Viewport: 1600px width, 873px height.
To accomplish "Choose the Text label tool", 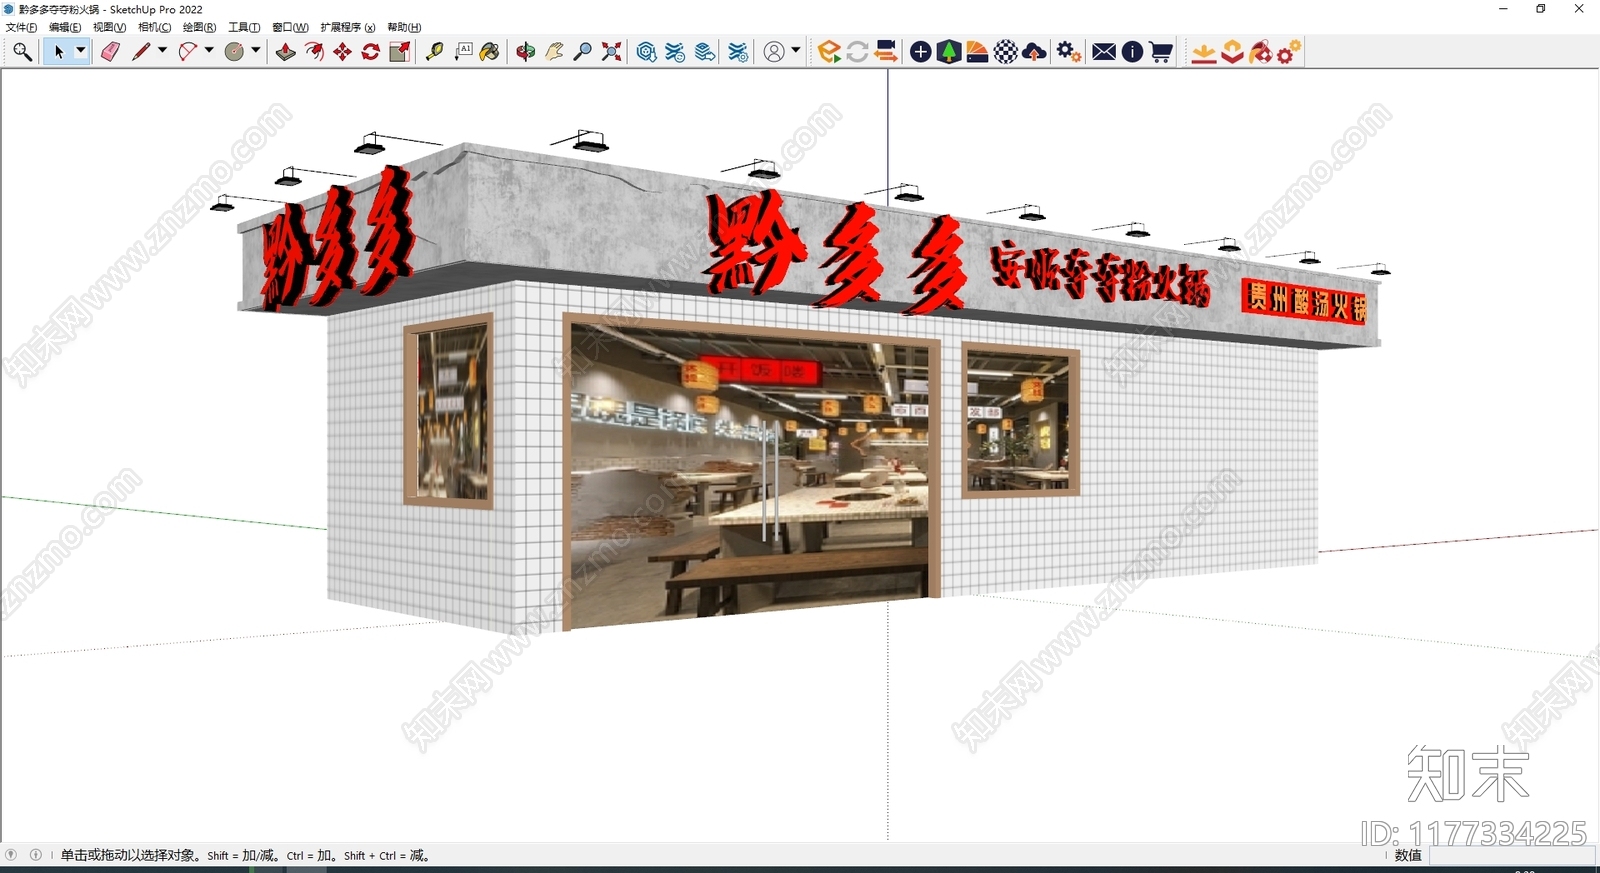I will 463,52.
